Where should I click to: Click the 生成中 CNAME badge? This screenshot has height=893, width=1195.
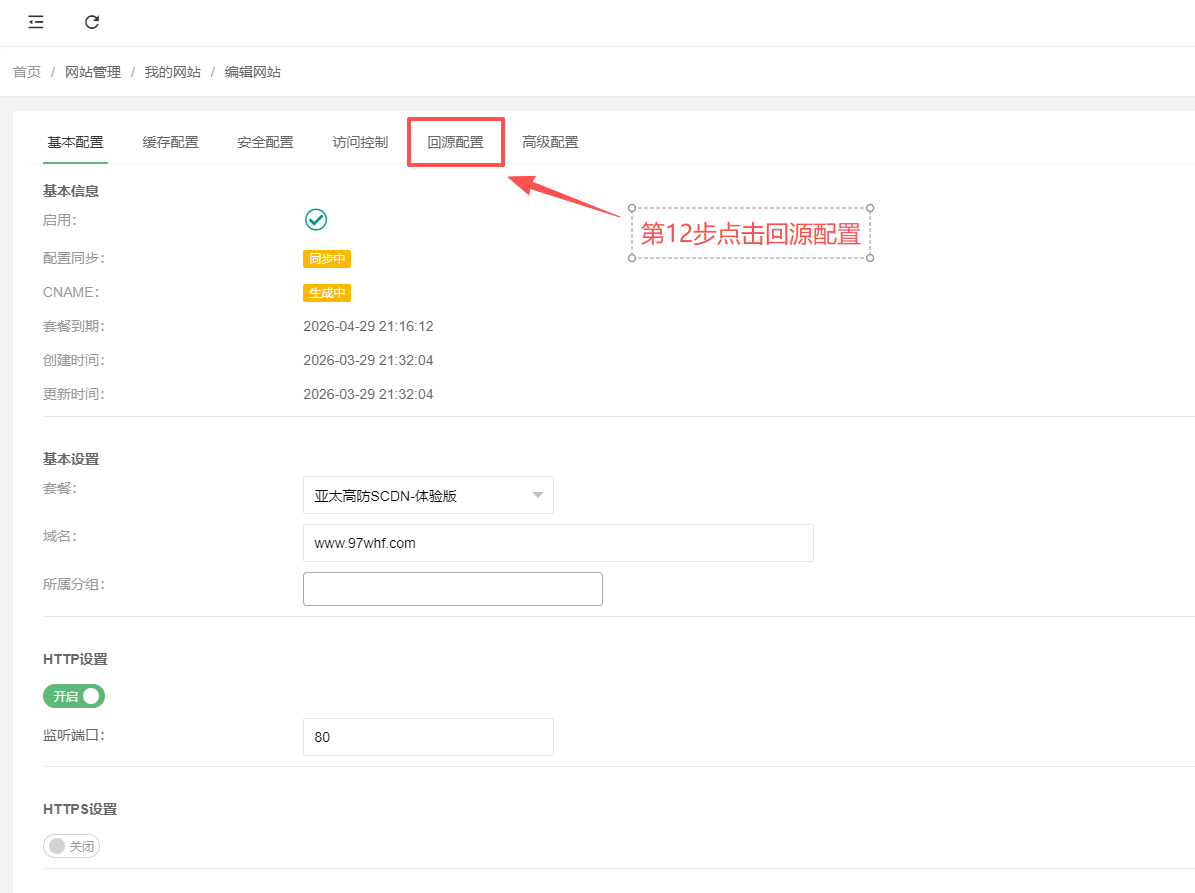point(327,293)
